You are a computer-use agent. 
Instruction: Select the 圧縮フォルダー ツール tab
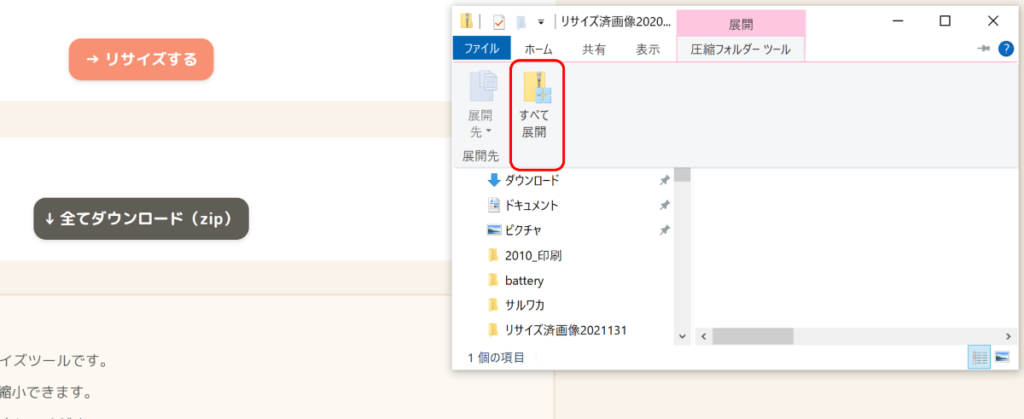click(741, 49)
